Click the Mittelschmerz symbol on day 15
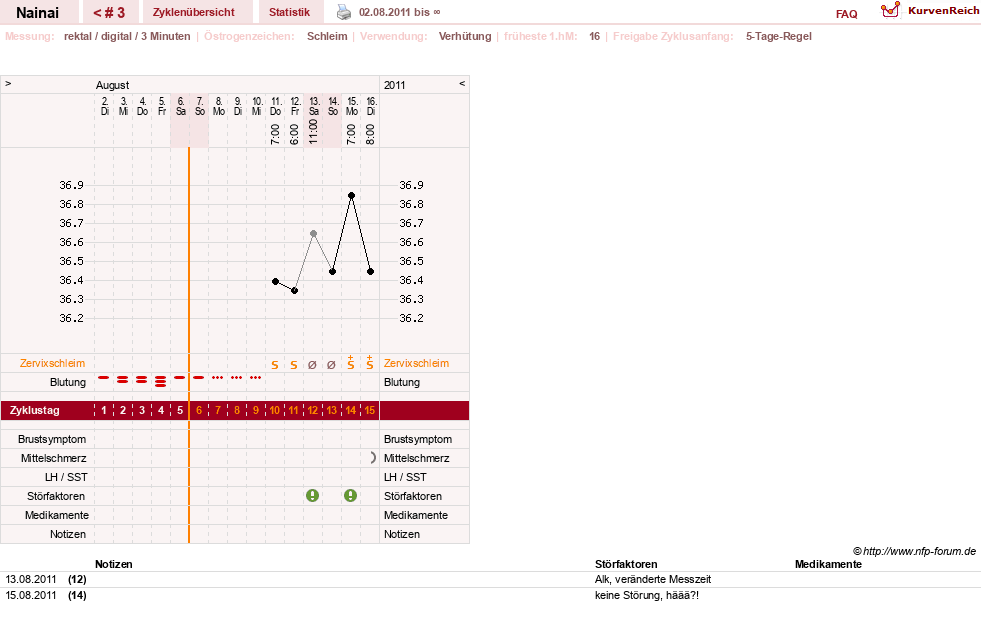The height and width of the screenshot is (623, 981). point(372,458)
